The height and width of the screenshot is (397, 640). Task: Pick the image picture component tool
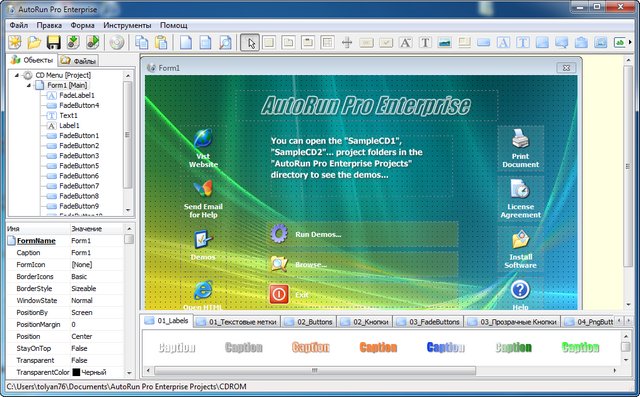tap(444, 42)
